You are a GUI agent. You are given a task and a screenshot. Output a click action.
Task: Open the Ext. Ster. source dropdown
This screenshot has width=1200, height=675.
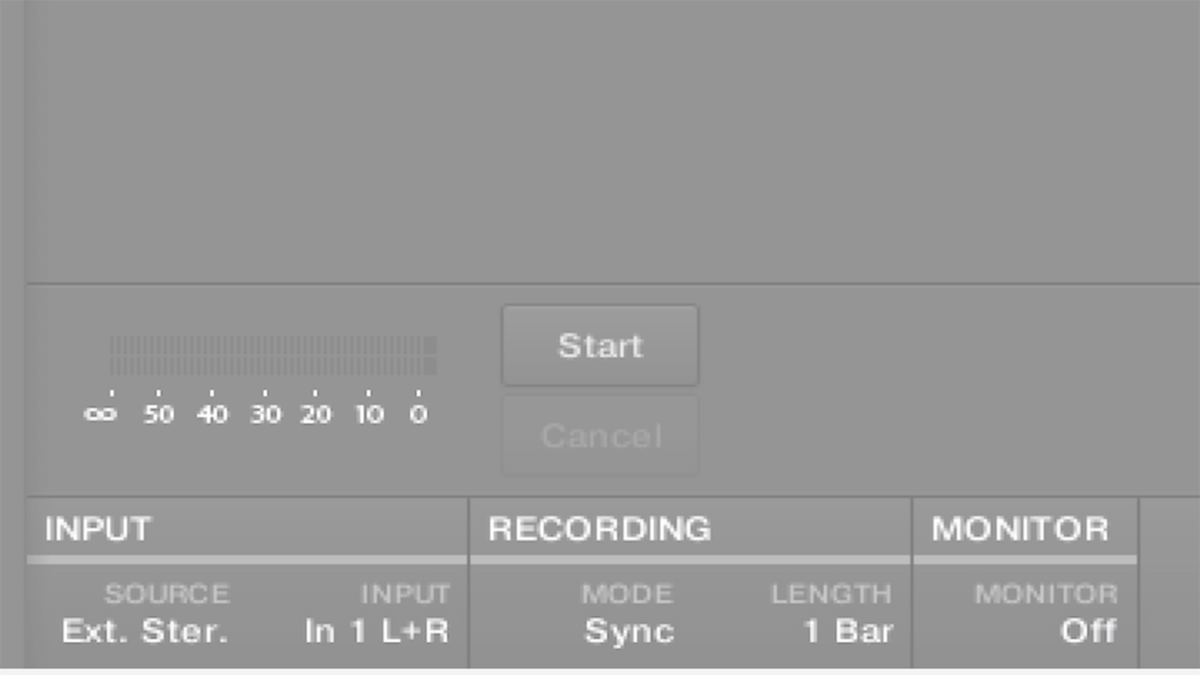[x=145, y=632]
